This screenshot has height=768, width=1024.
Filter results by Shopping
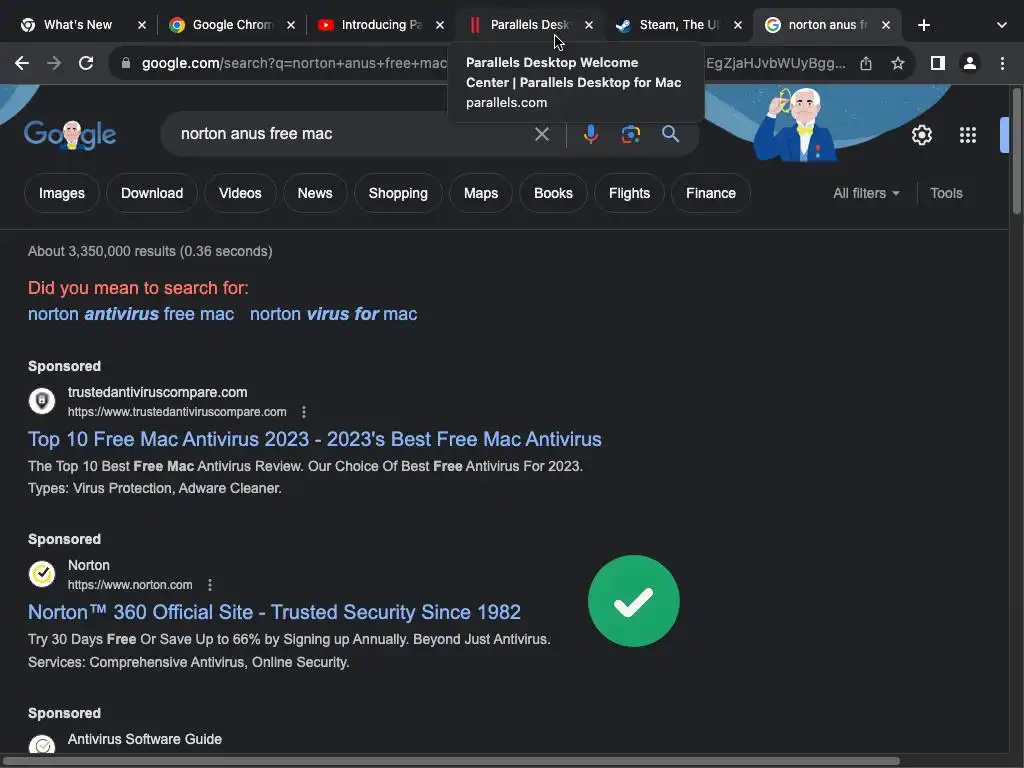pyautogui.click(x=398, y=193)
